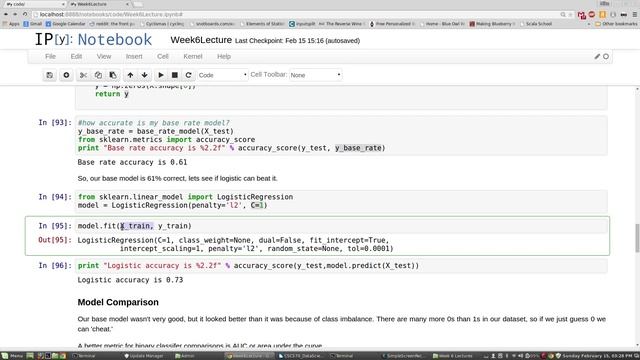
Task: Open the Apps bookmark
Action: pyautogui.click(x=11, y=24)
